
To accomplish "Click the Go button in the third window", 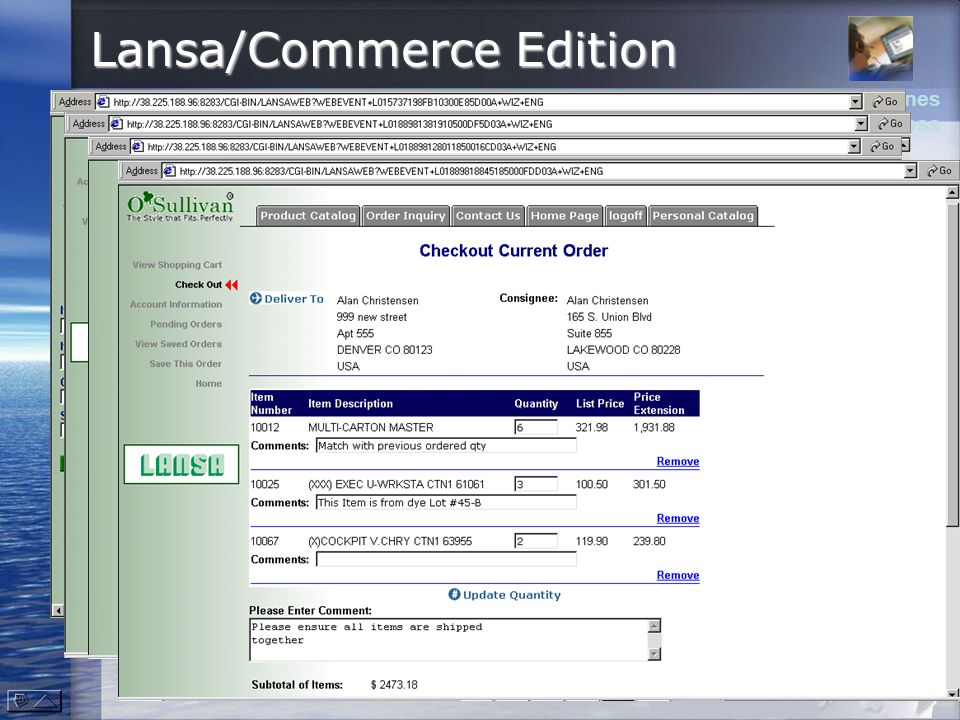I will [882, 146].
